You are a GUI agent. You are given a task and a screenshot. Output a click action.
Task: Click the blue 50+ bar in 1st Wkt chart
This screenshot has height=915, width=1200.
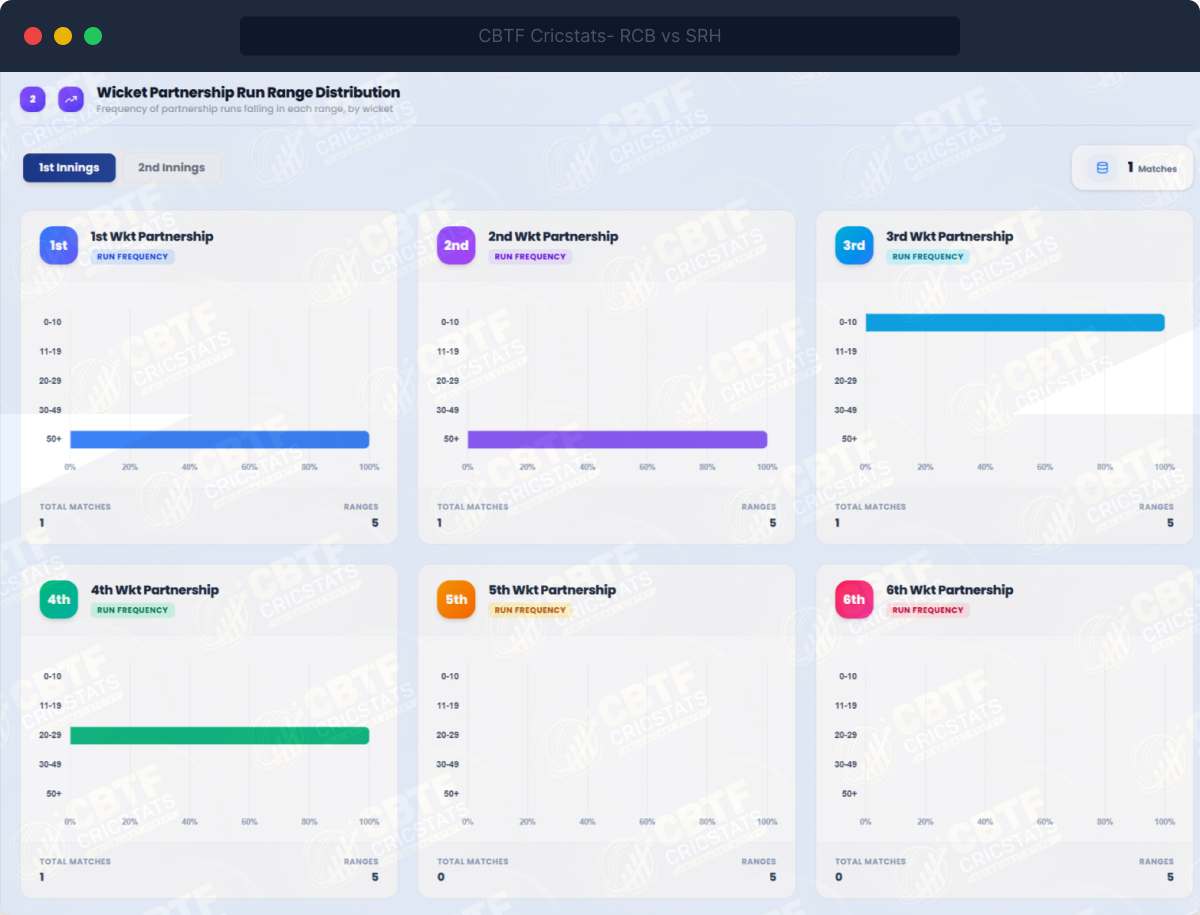(x=219, y=440)
